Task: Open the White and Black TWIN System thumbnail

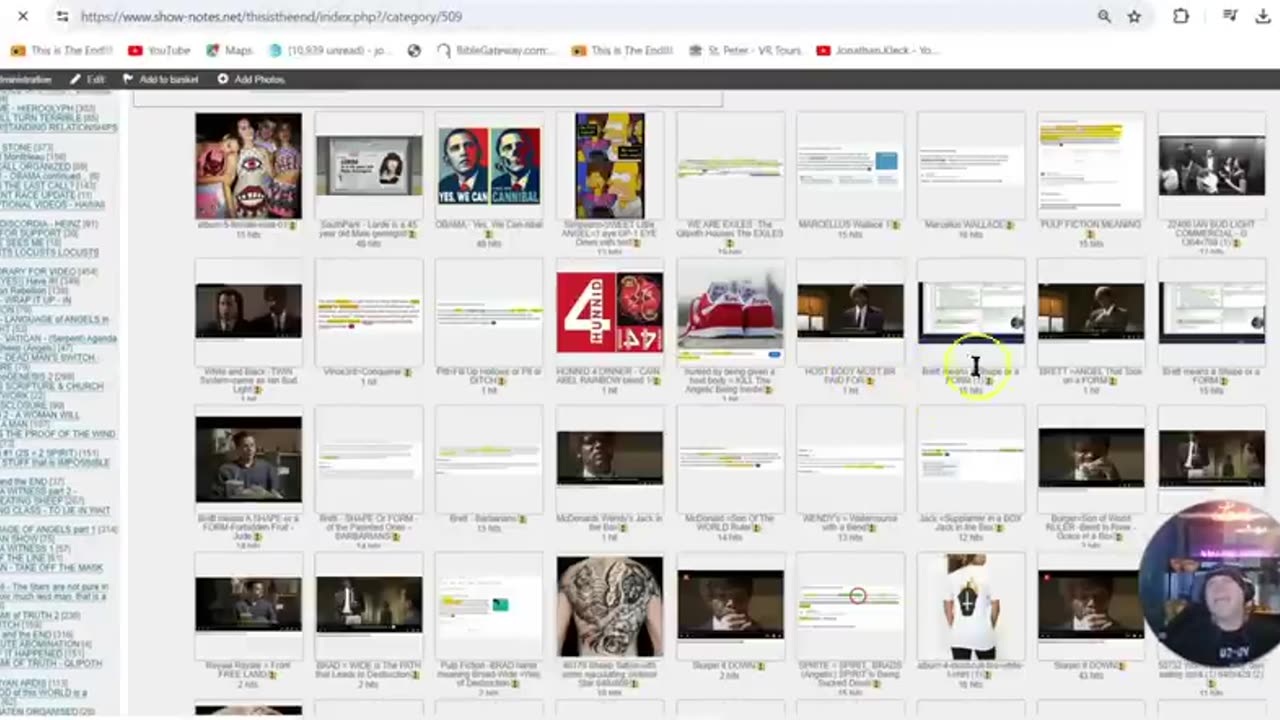Action: point(248,311)
